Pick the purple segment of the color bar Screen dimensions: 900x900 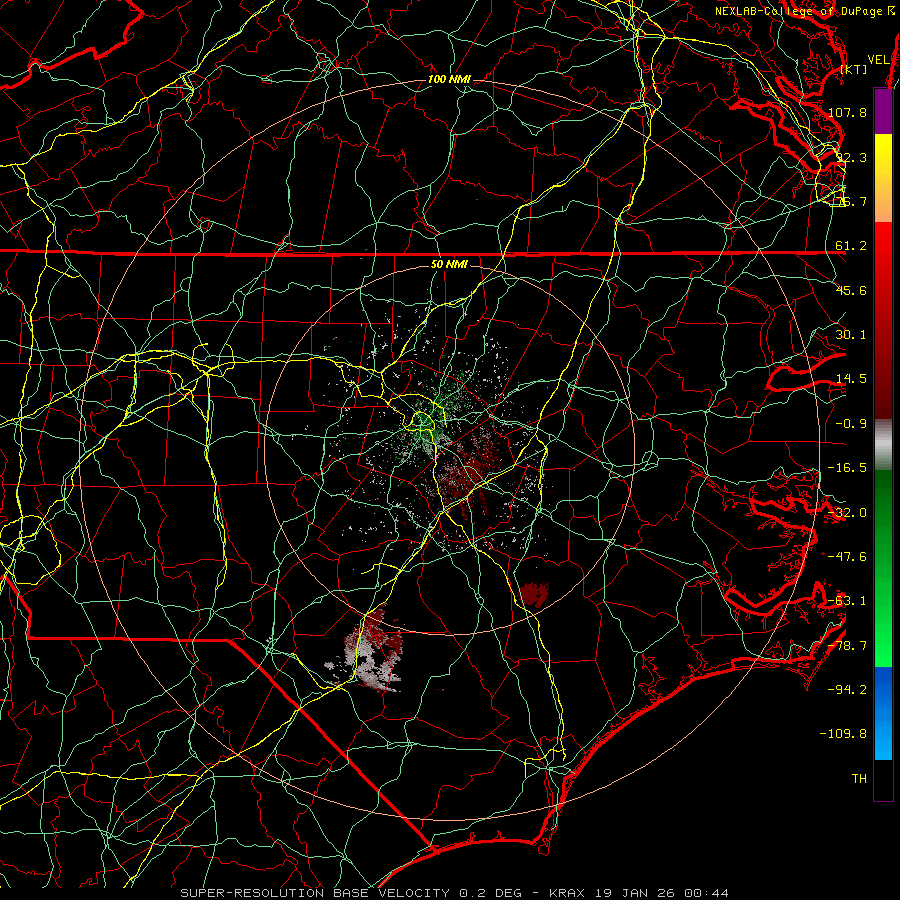[x=883, y=111]
